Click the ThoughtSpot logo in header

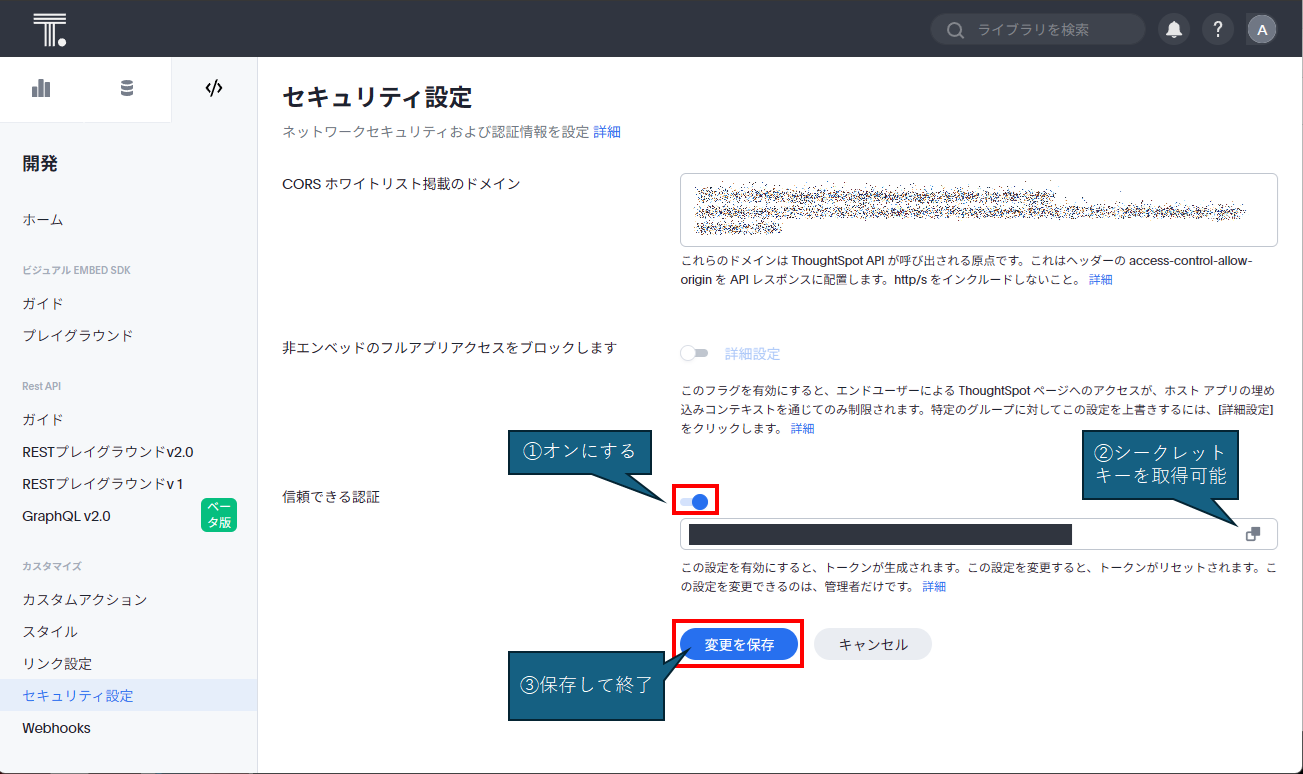(49, 29)
